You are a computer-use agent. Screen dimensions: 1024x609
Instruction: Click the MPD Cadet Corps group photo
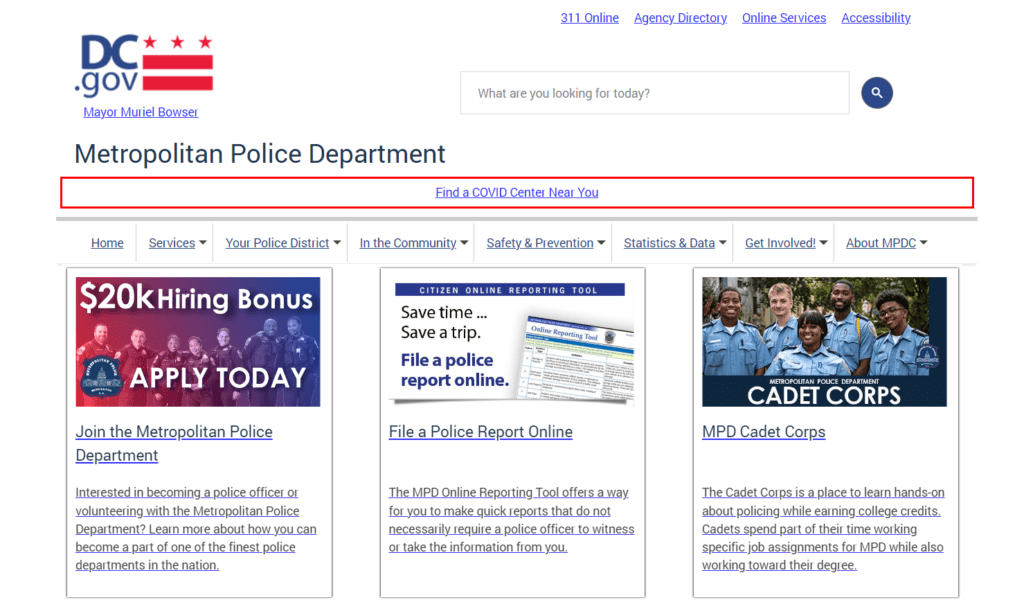point(823,340)
